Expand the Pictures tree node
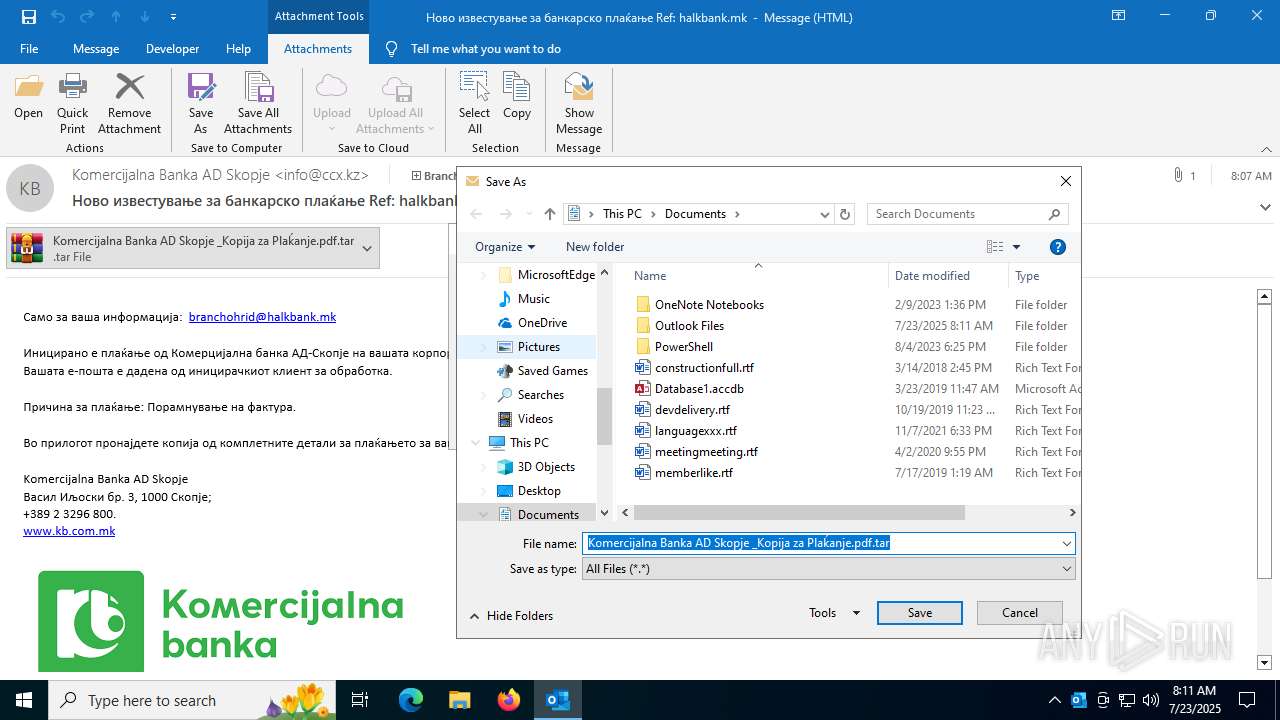Screen dimensions: 1280x720 click(484, 347)
